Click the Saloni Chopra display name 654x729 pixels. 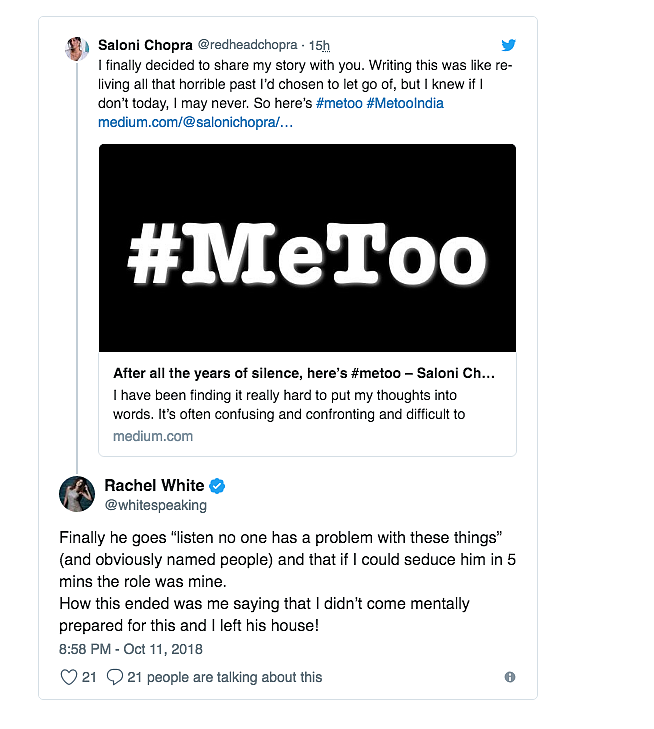click(x=145, y=45)
